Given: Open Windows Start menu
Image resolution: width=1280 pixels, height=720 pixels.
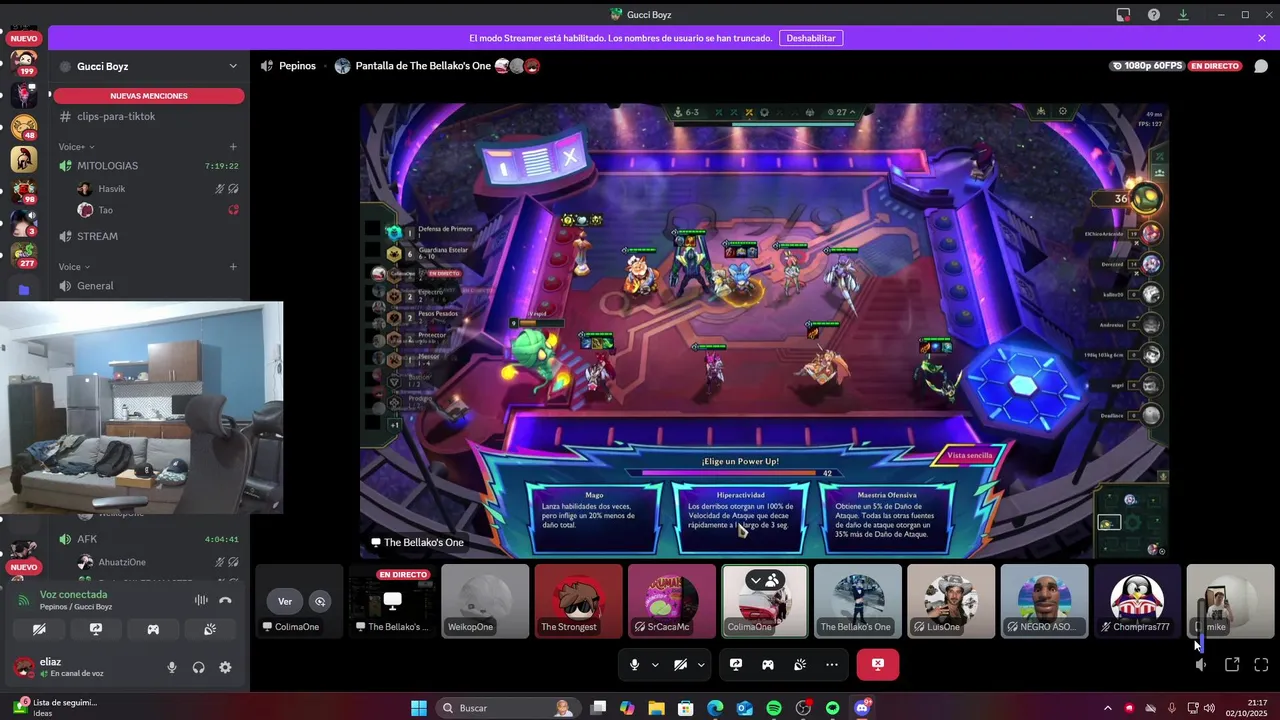Looking at the screenshot, I should [419, 708].
